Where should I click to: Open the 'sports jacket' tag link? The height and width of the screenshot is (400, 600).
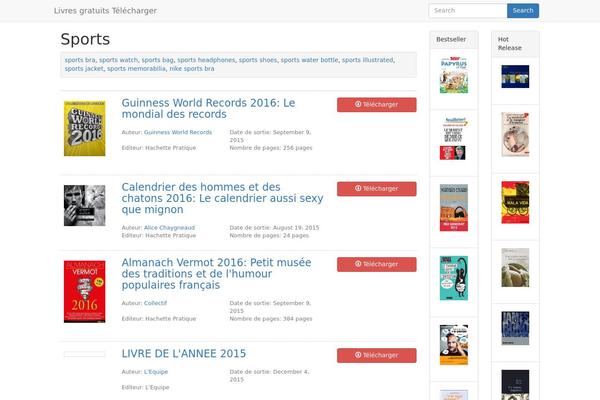pyautogui.click(x=84, y=69)
